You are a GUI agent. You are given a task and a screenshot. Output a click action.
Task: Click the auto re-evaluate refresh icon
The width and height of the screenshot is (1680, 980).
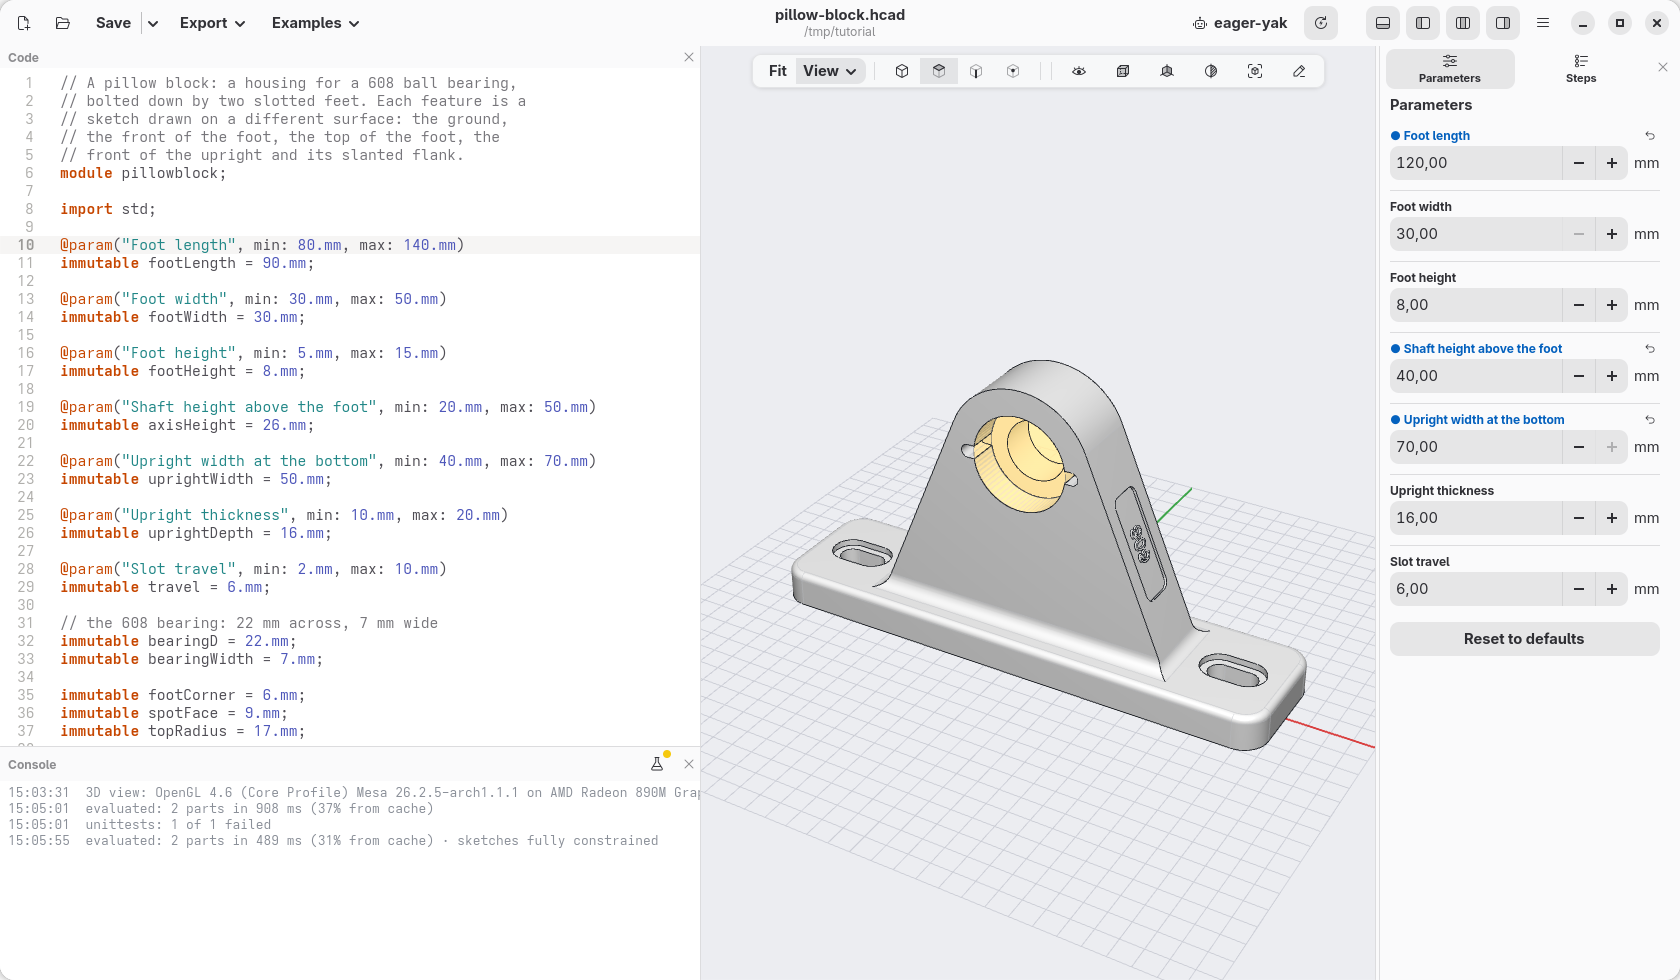tap(1321, 23)
